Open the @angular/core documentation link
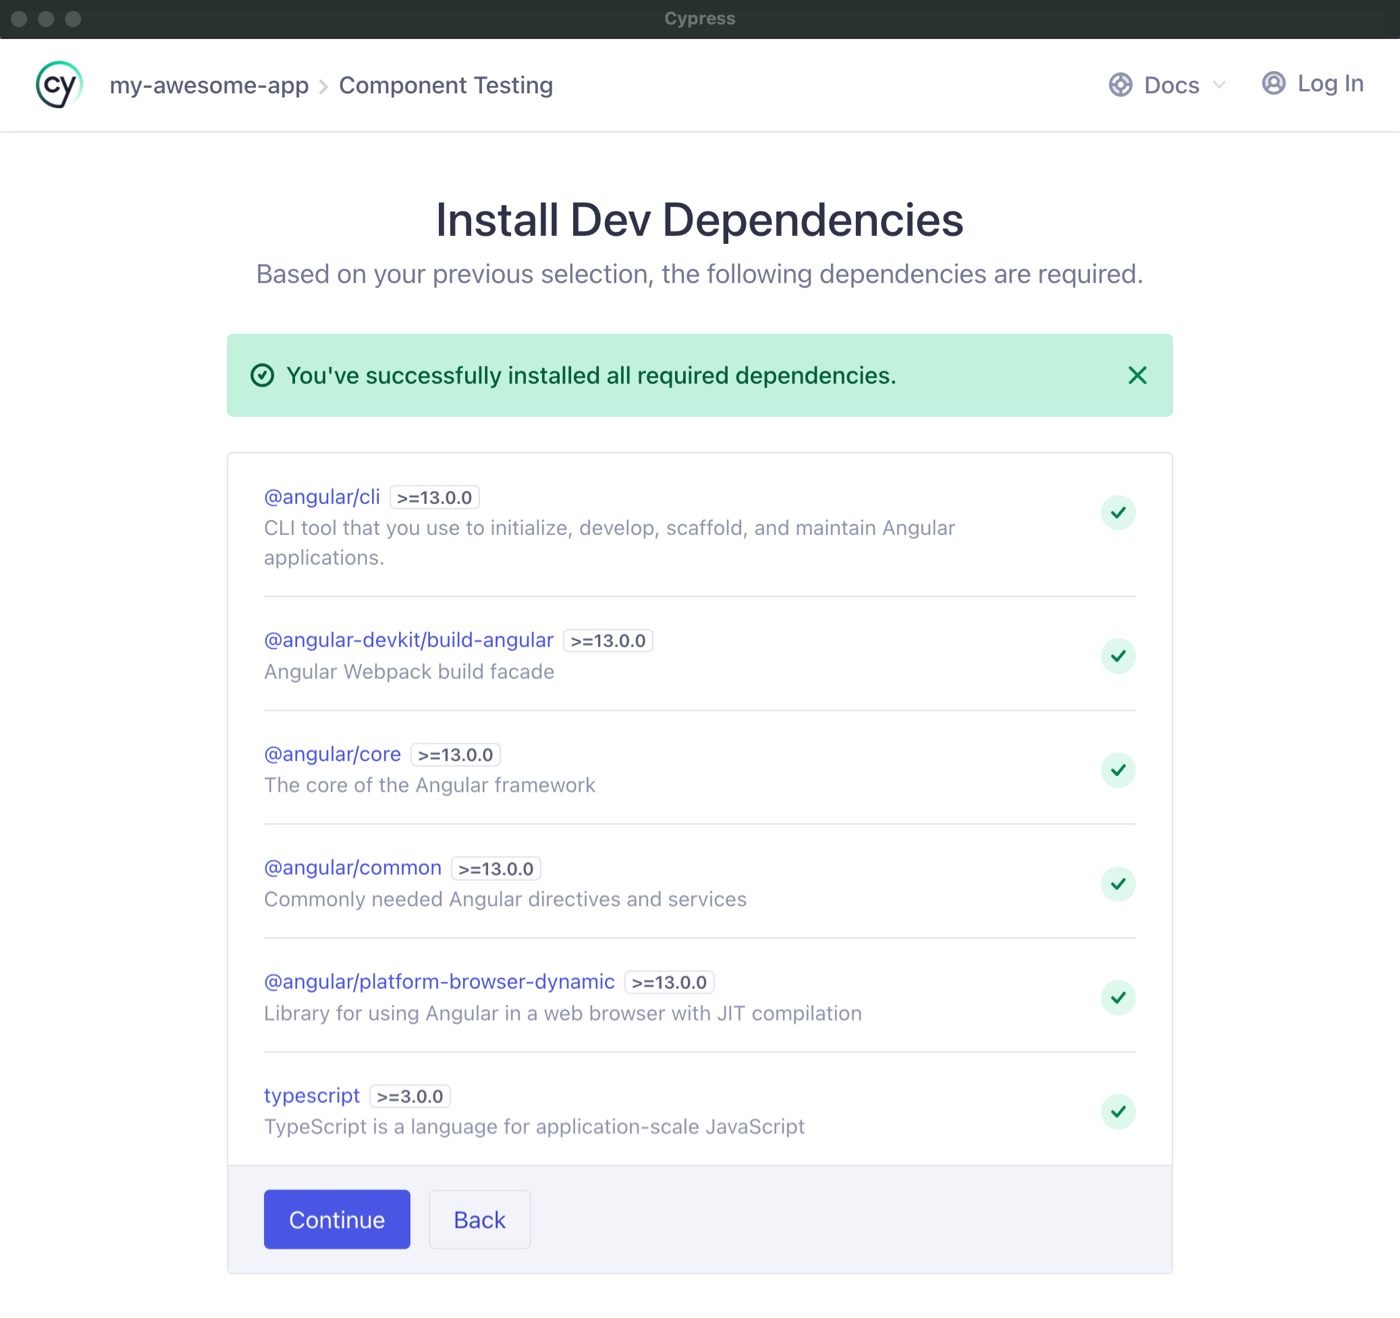This screenshot has height=1318, width=1400. [332, 753]
